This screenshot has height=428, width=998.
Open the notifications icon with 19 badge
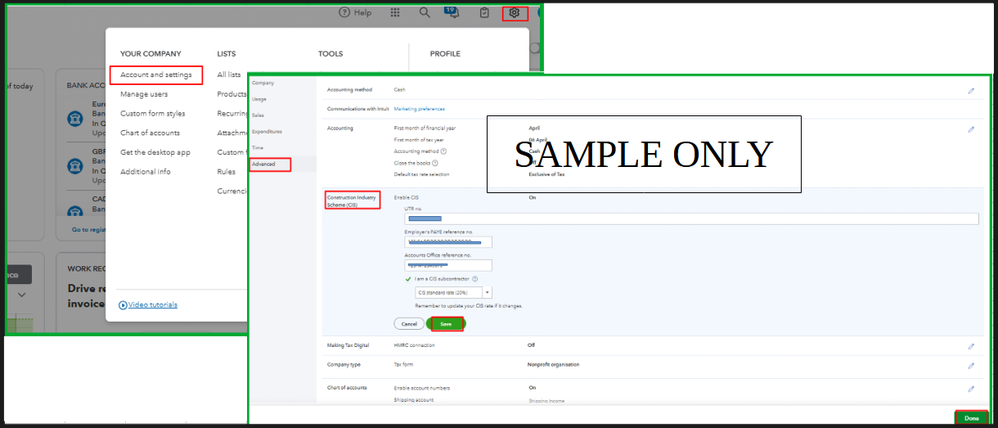[453, 13]
